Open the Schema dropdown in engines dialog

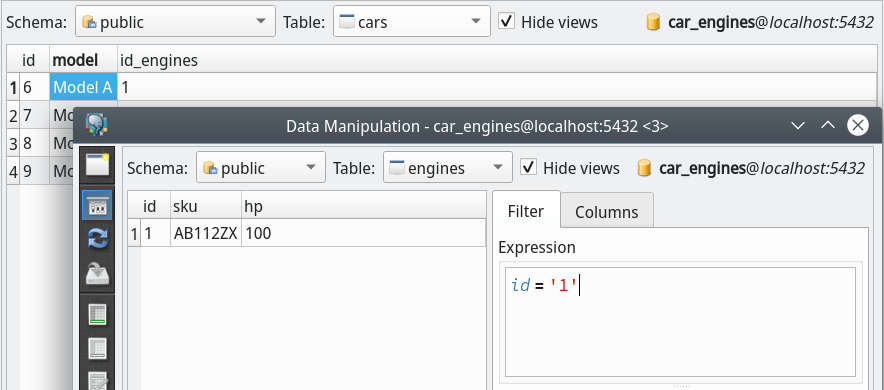(261, 167)
